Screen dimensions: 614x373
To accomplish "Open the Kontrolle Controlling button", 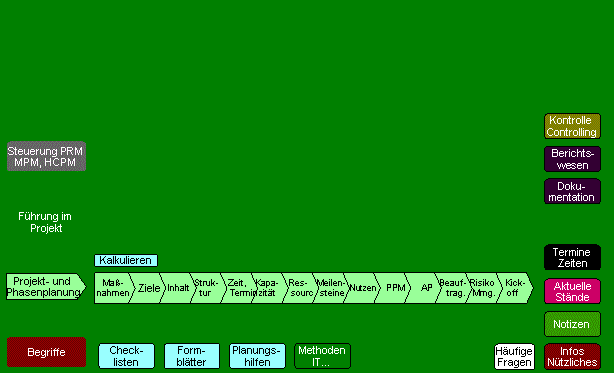I will pyautogui.click(x=572, y=126).
